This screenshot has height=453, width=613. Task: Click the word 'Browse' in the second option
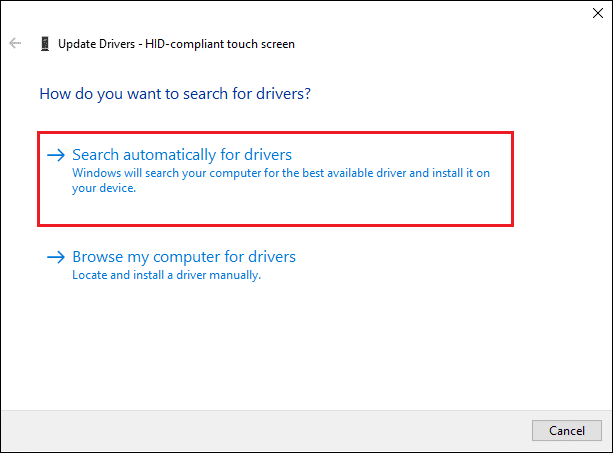(x=96, y=257)
